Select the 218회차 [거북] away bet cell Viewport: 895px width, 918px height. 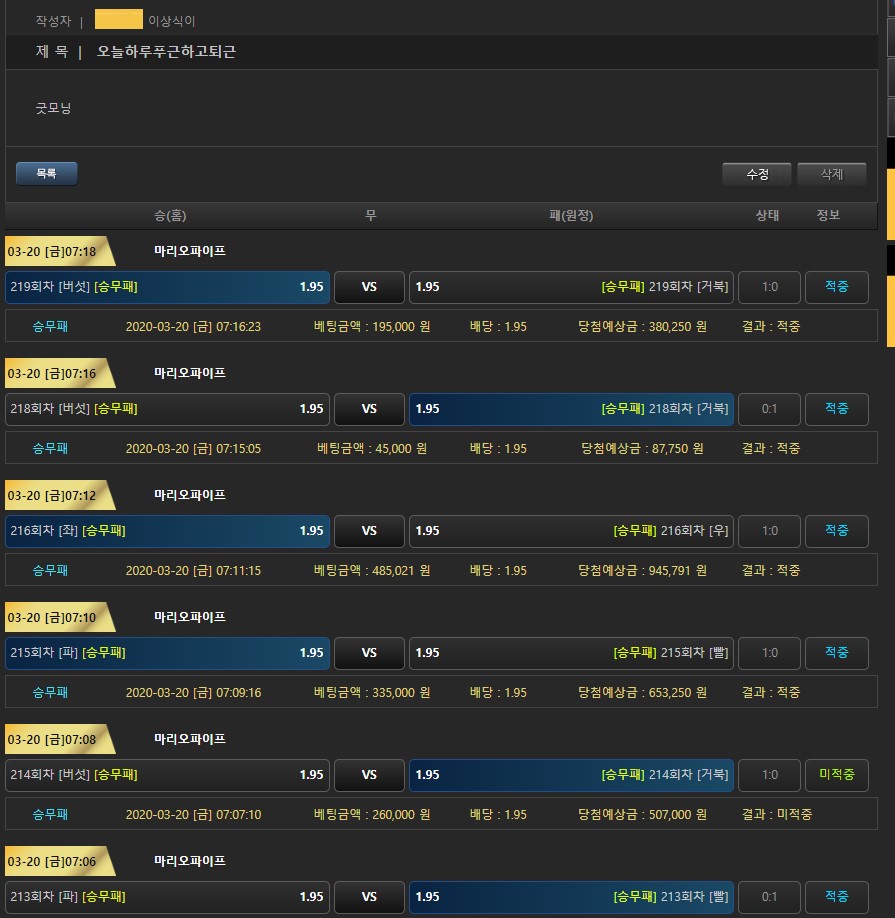click(571, 409)
